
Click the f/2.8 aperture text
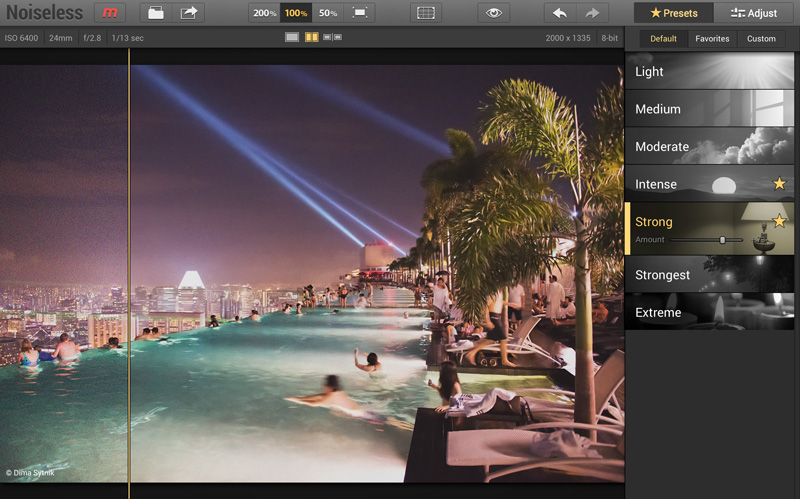[92, 38]
